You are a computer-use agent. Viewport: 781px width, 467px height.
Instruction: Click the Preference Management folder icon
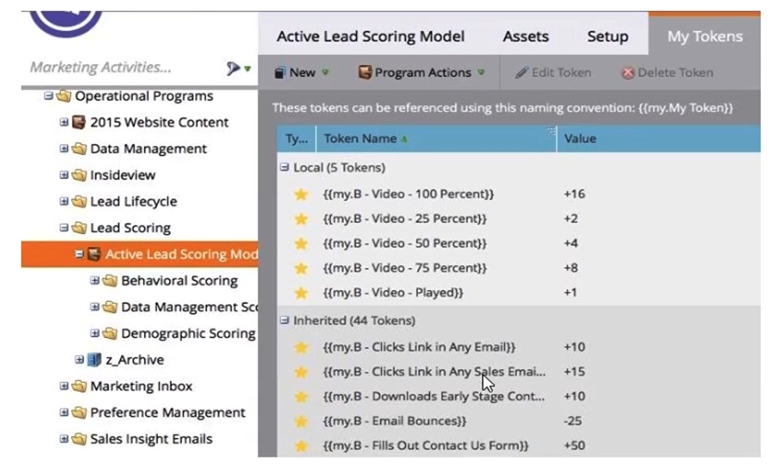point(79,412)
